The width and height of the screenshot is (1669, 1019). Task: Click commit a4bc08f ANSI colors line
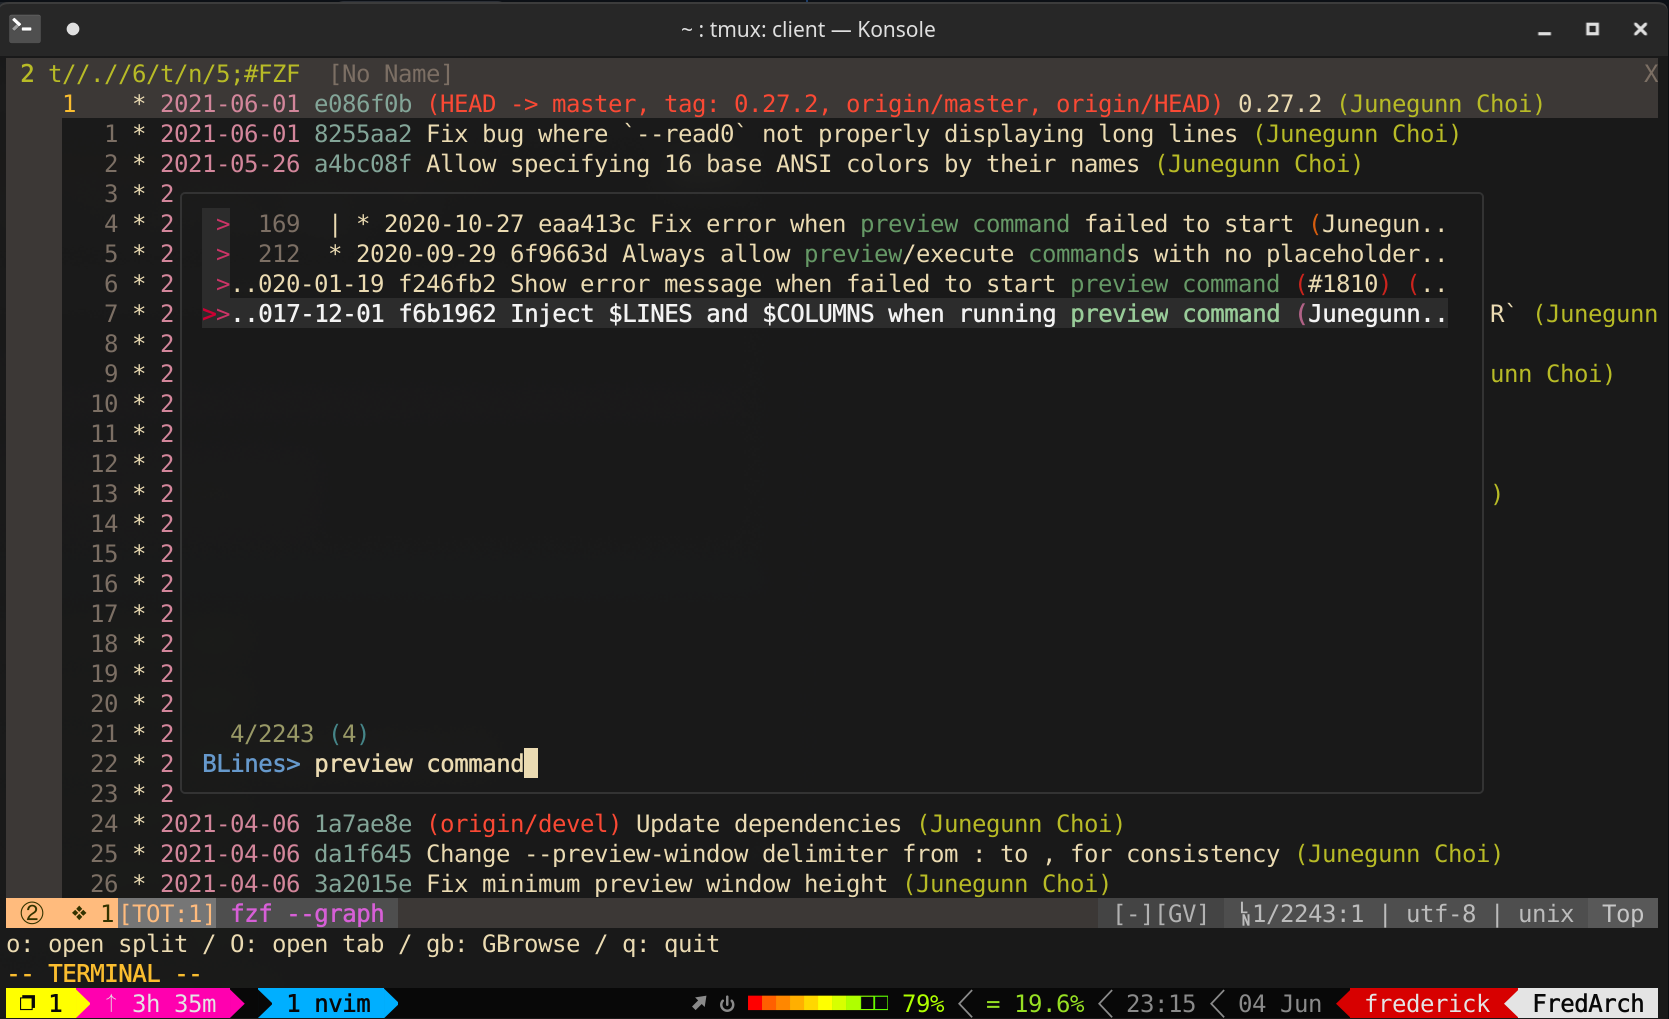tap(747, 164)
